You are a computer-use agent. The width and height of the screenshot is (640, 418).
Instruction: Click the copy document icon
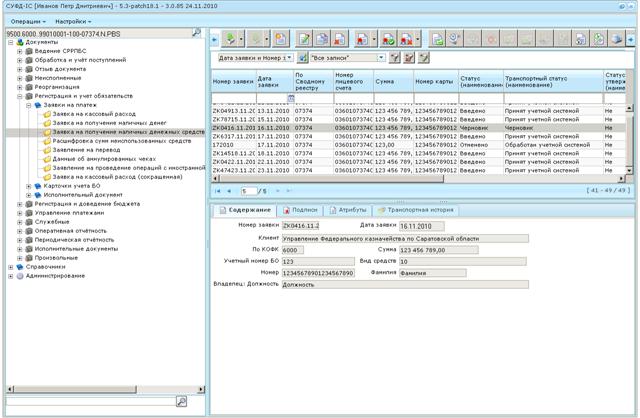(322, 39)
